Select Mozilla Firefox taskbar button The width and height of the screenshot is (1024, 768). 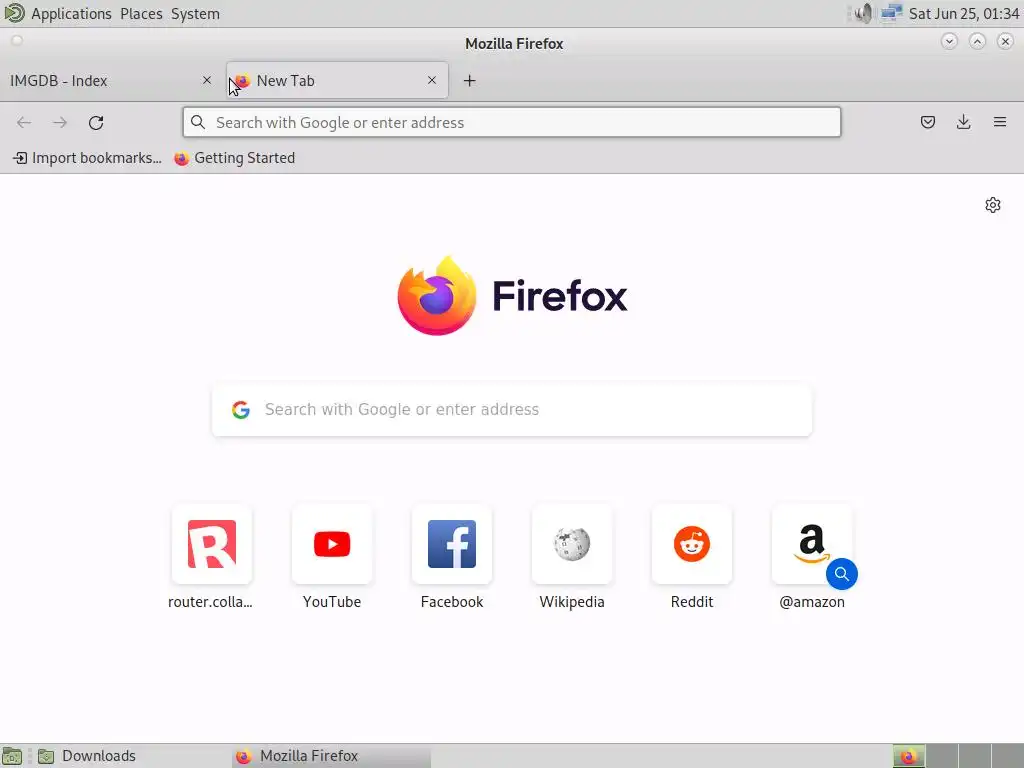[x=331, y=756]
